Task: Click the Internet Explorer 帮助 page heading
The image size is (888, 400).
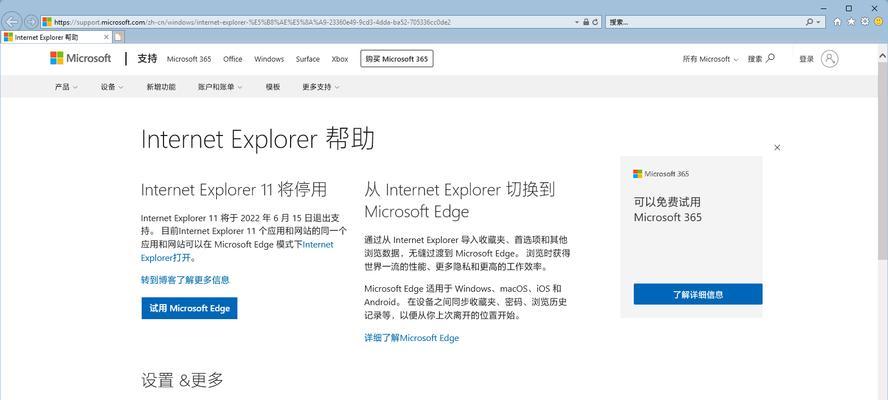Action: (258, 139)
